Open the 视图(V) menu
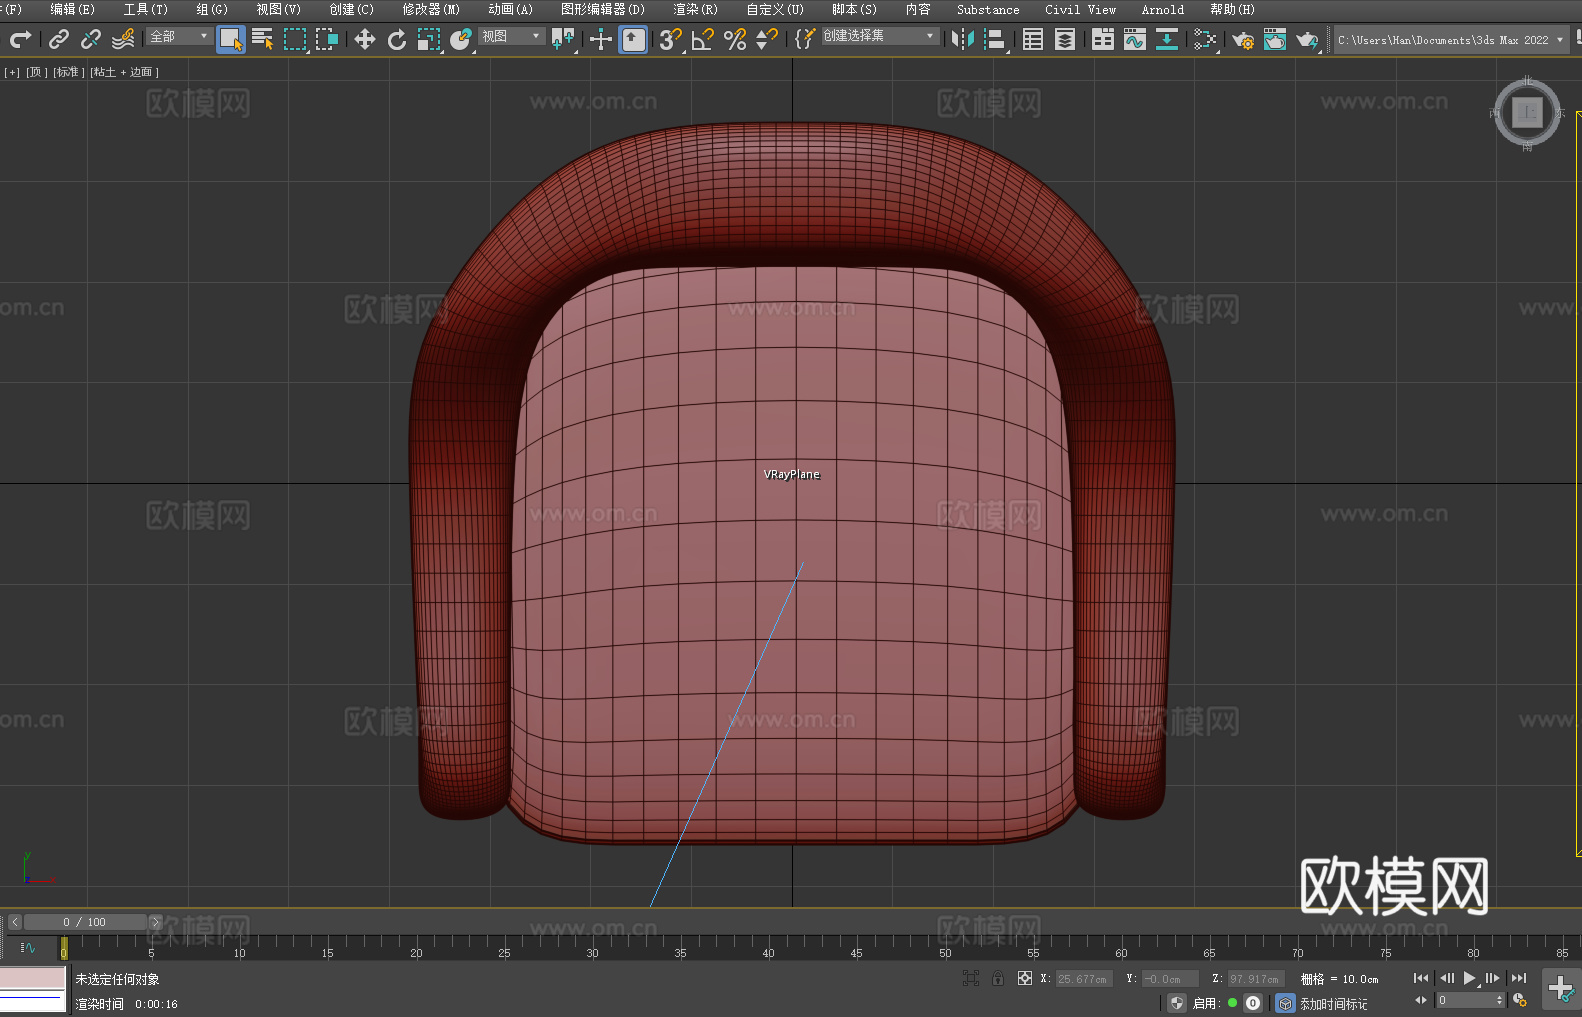The height and width of the screenshot is (1017, 1582). coord(279,9)
